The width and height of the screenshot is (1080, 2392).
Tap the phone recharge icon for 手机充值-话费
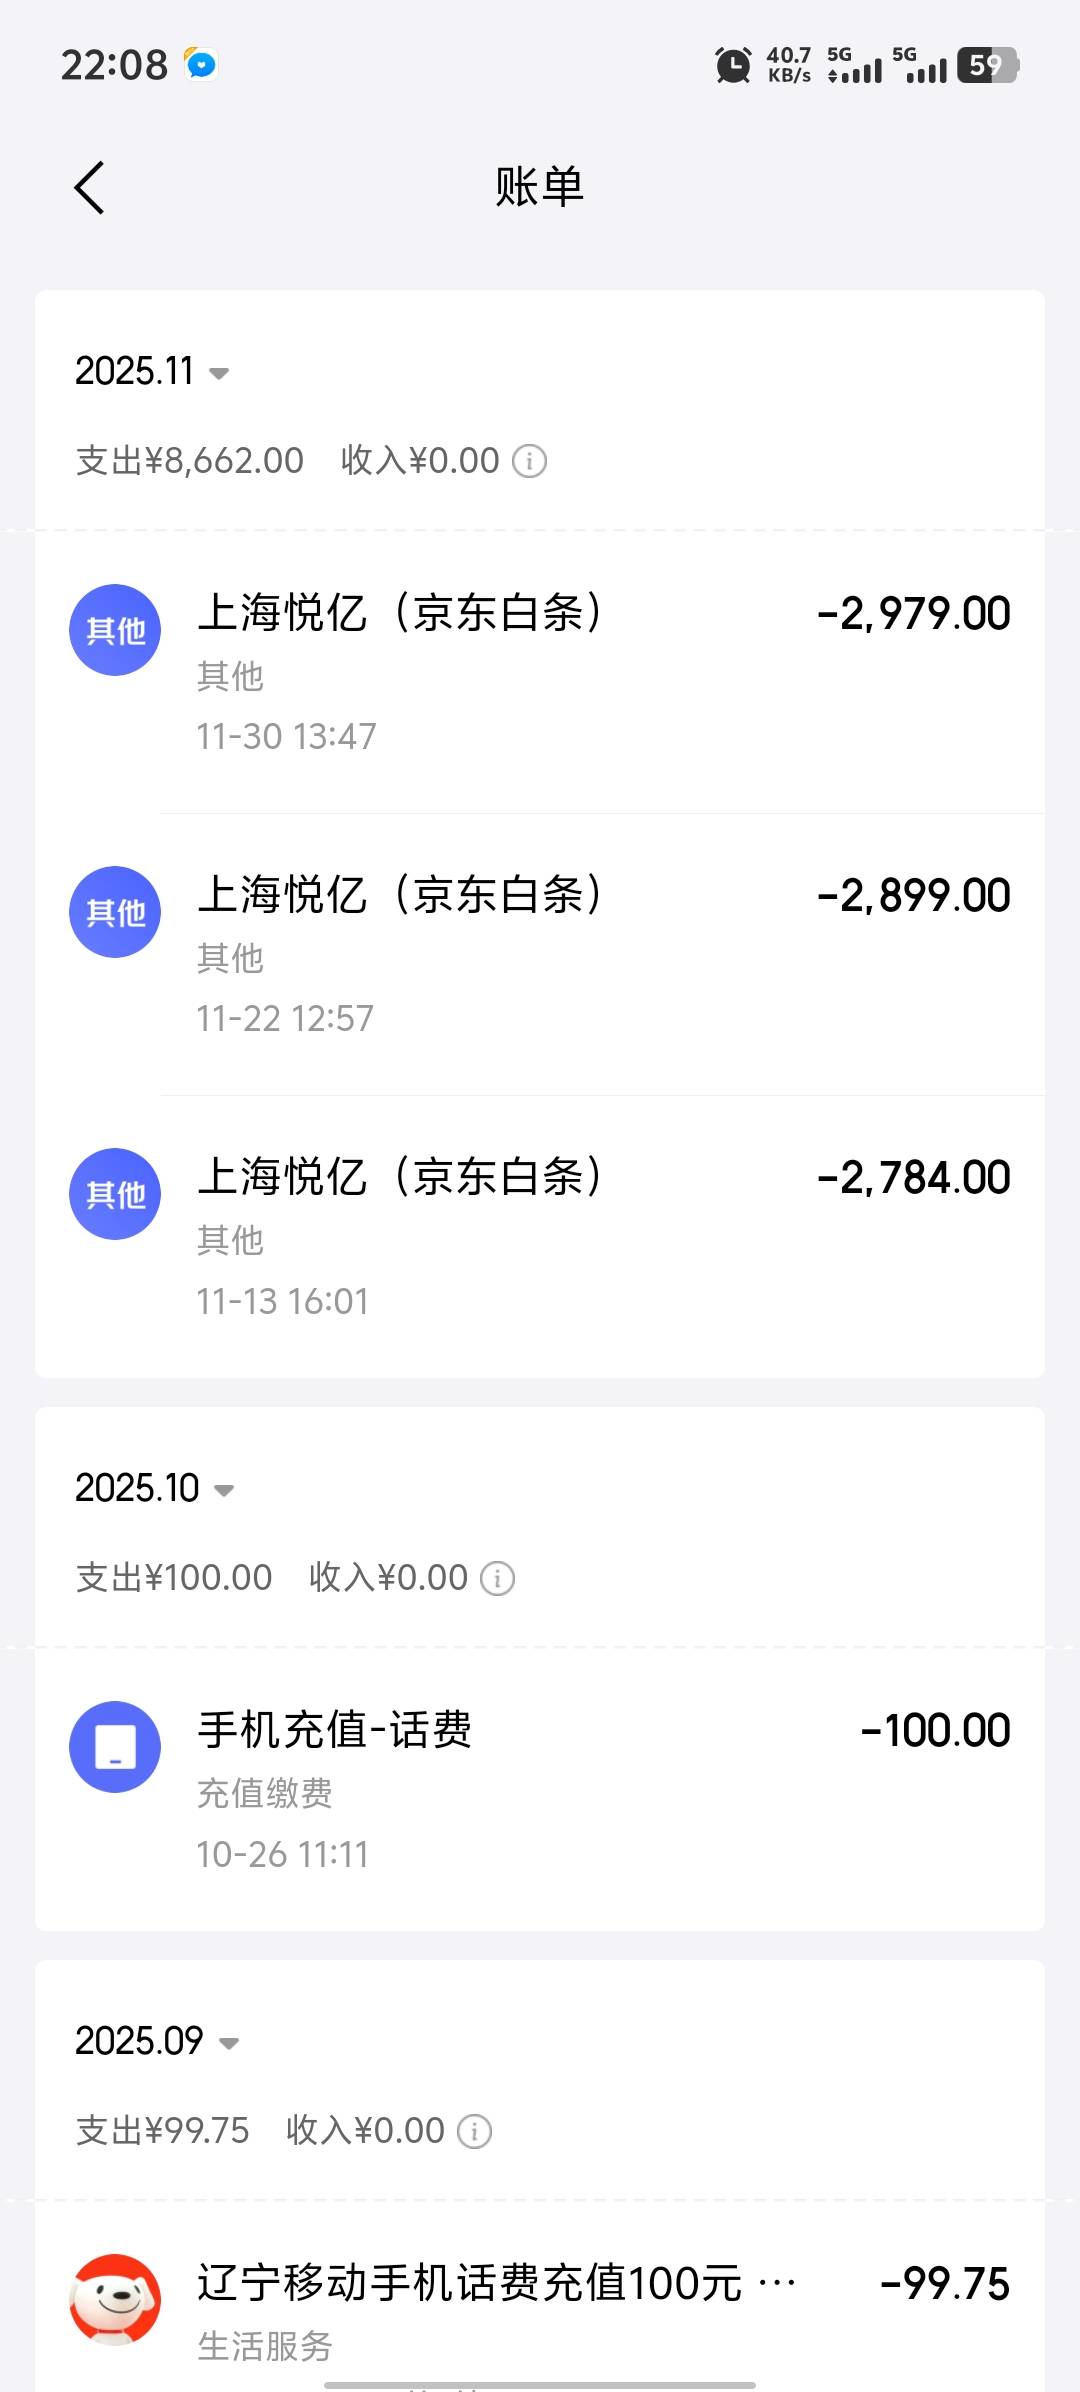point(115,1747)
